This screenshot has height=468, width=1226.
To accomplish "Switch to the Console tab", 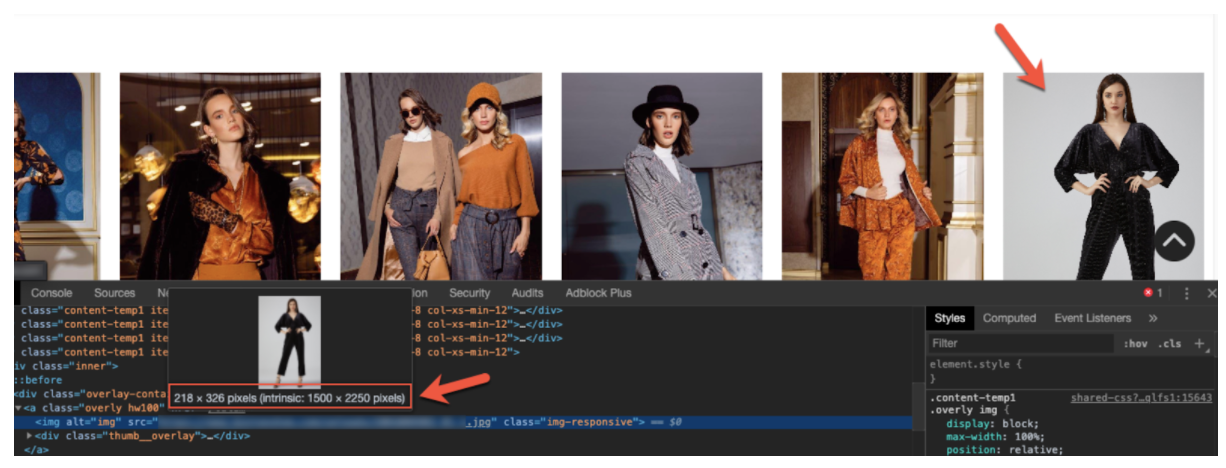I will pos(52,293).
